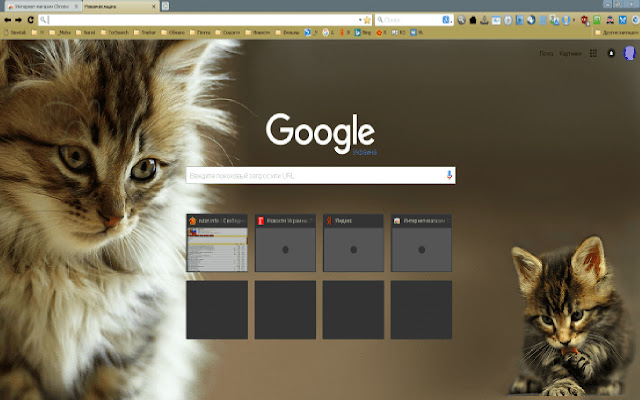Expand the arrow next to the lightbulb icon
Screen dimensions: 640x400
pyautogui.click(x=573, y=20)
